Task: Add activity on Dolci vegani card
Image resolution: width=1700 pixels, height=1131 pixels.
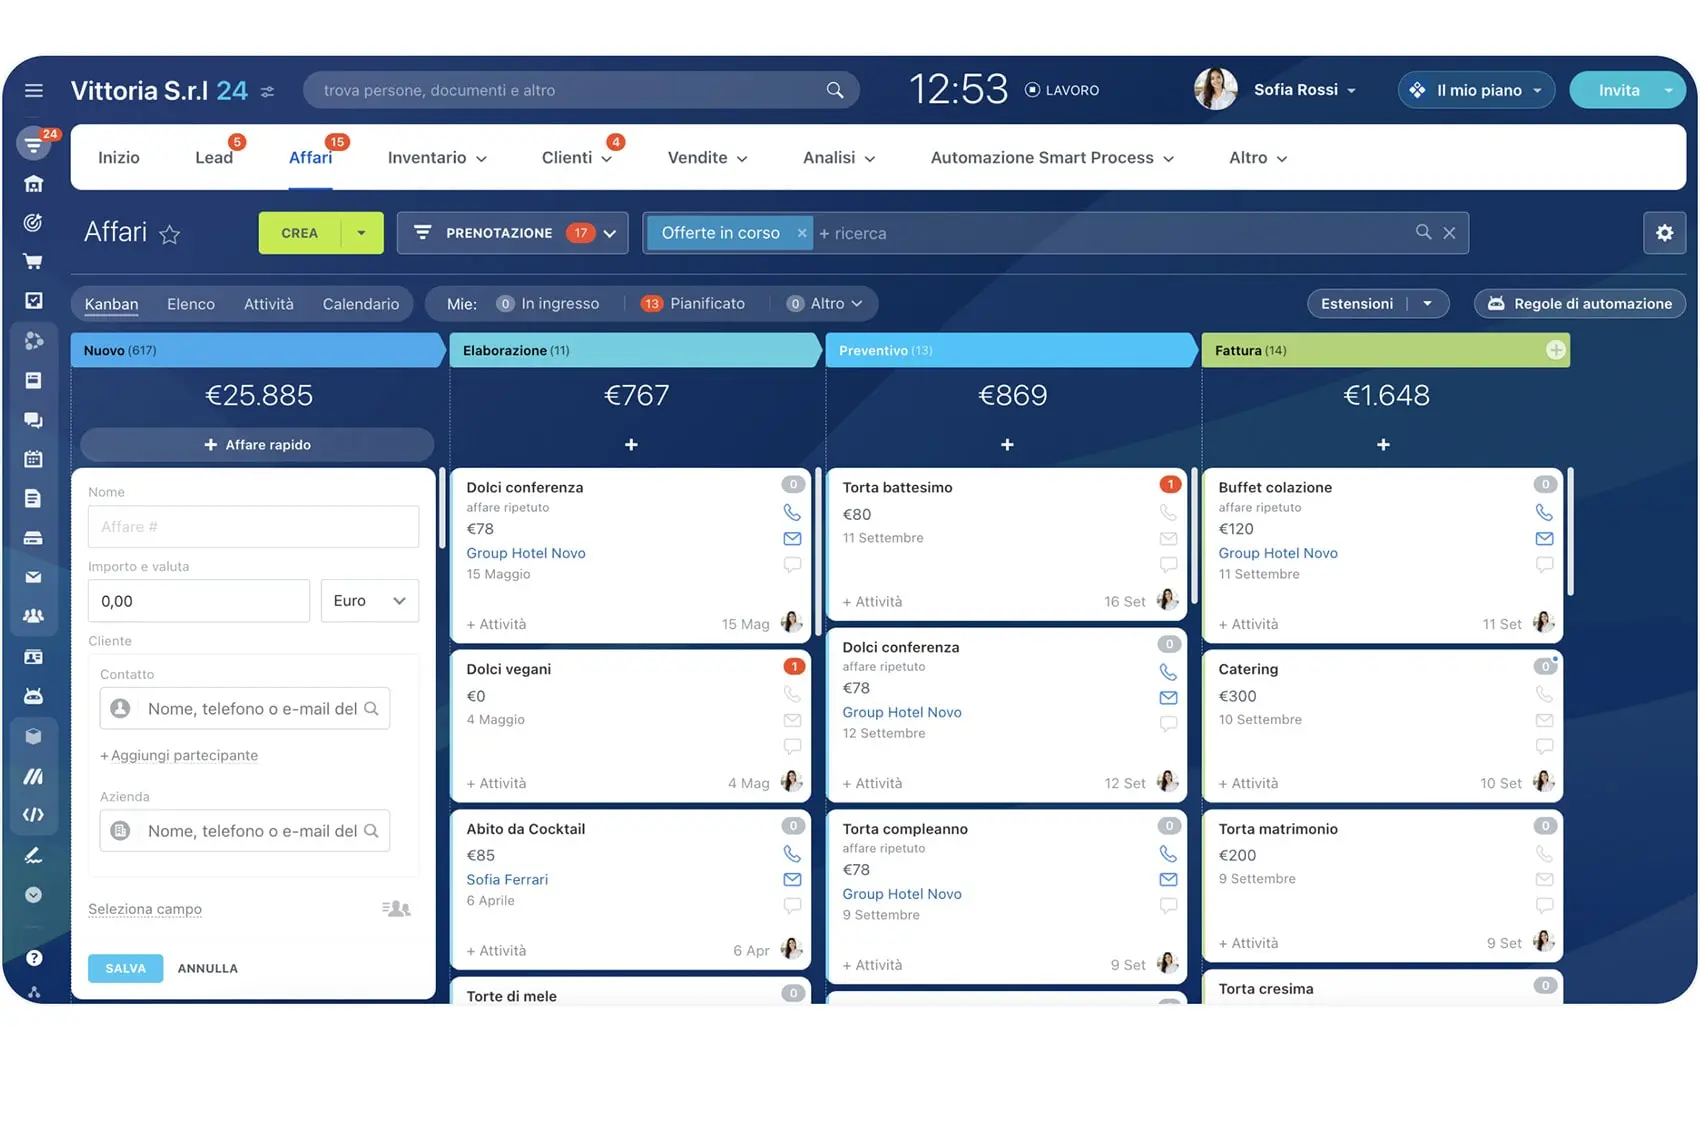Action: (x=496, y=783)
